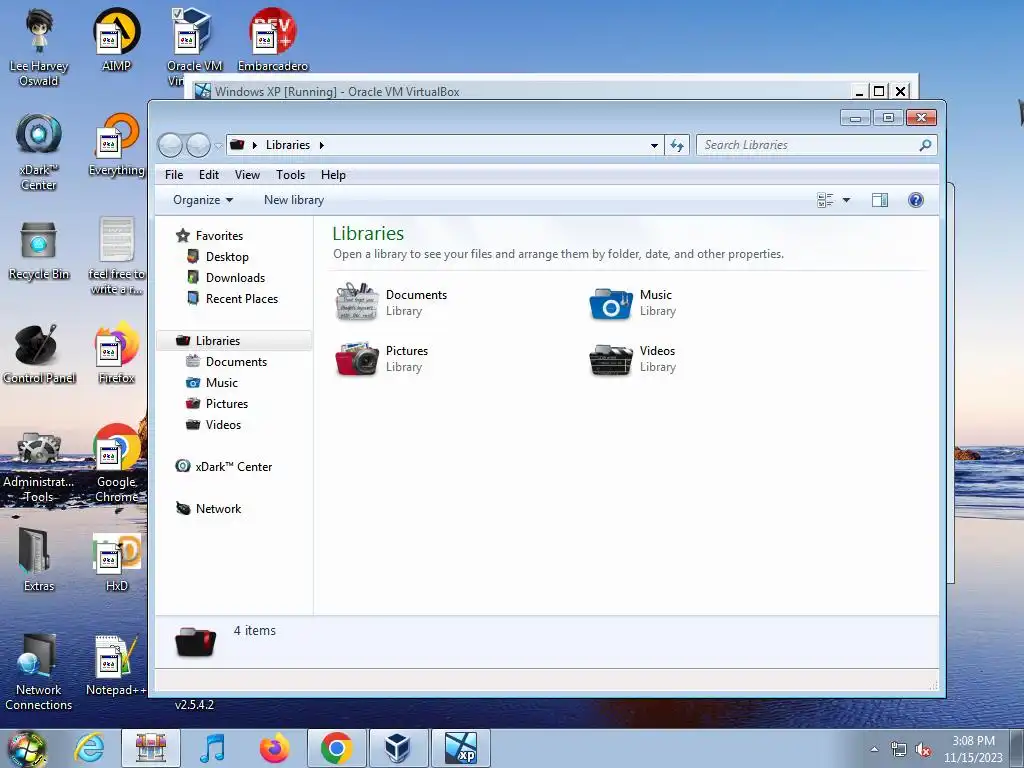Click the change view icon
Viewport: 1024px width, 768px height.
[x=825, y=200]
